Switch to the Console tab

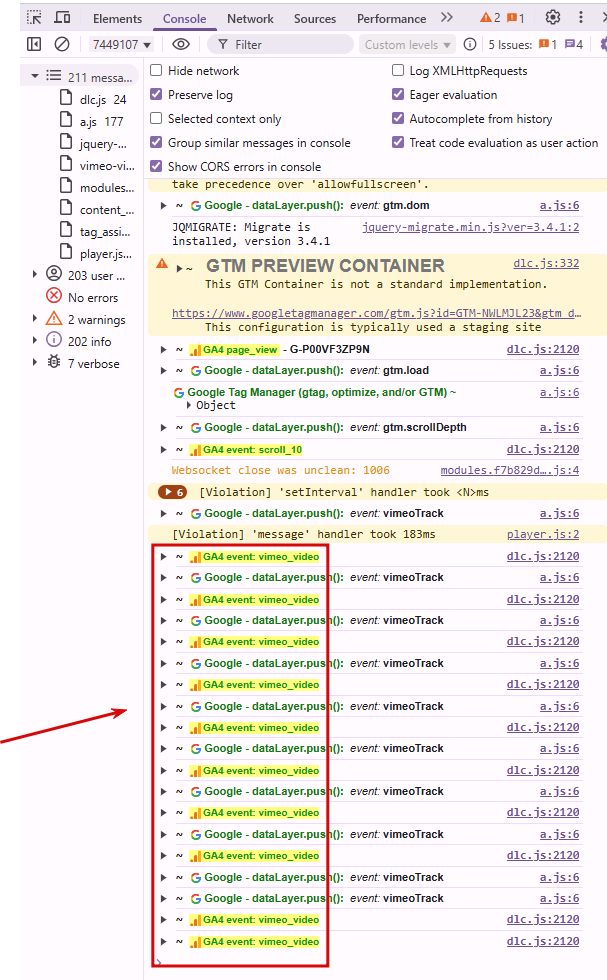pyautogui.click(x=184, y=18)
